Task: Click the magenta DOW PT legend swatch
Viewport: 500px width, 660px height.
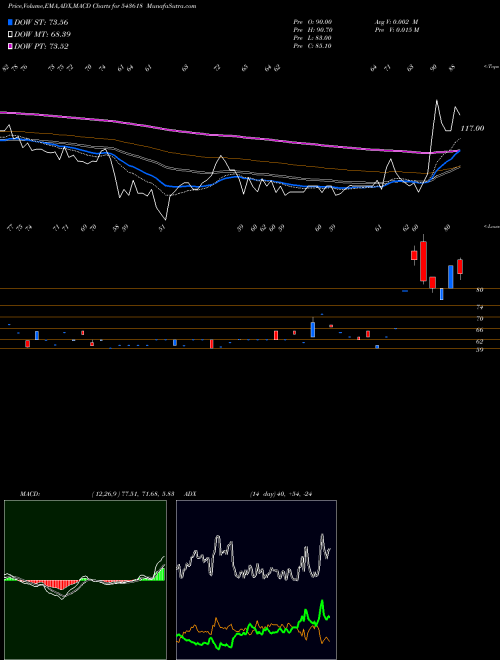Action: (10, 46)
